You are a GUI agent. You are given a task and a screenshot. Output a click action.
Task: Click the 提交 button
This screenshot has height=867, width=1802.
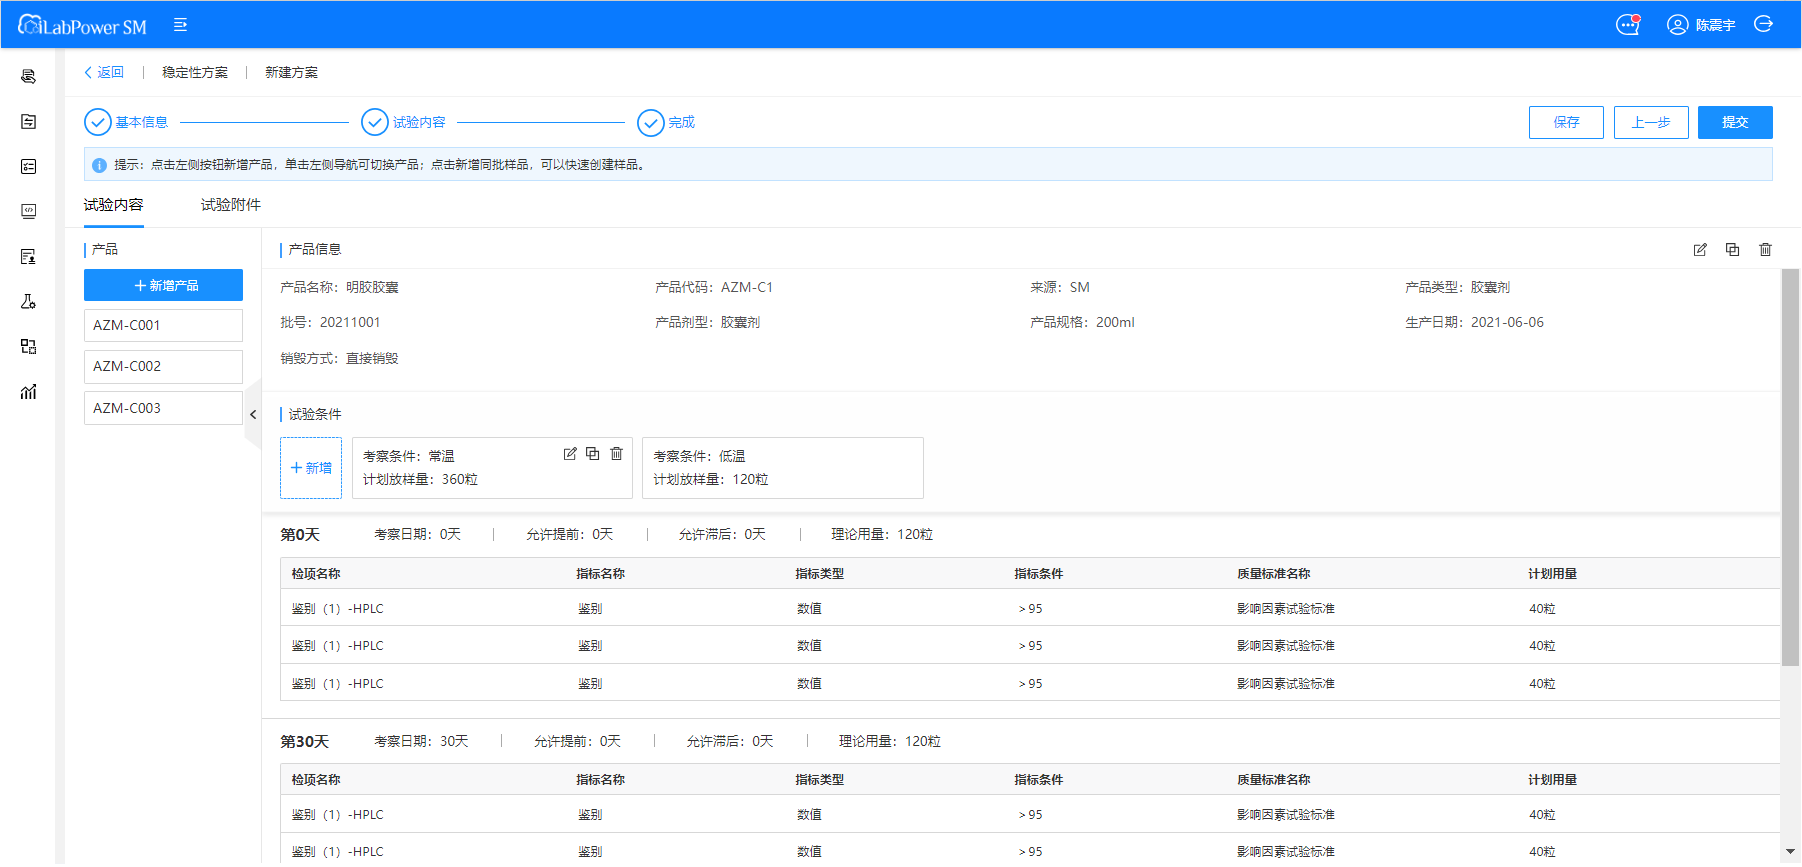pos(1735,122)
